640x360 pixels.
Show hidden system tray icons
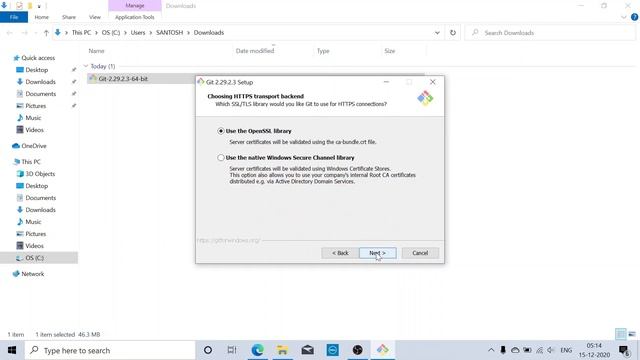coord(491,350)
